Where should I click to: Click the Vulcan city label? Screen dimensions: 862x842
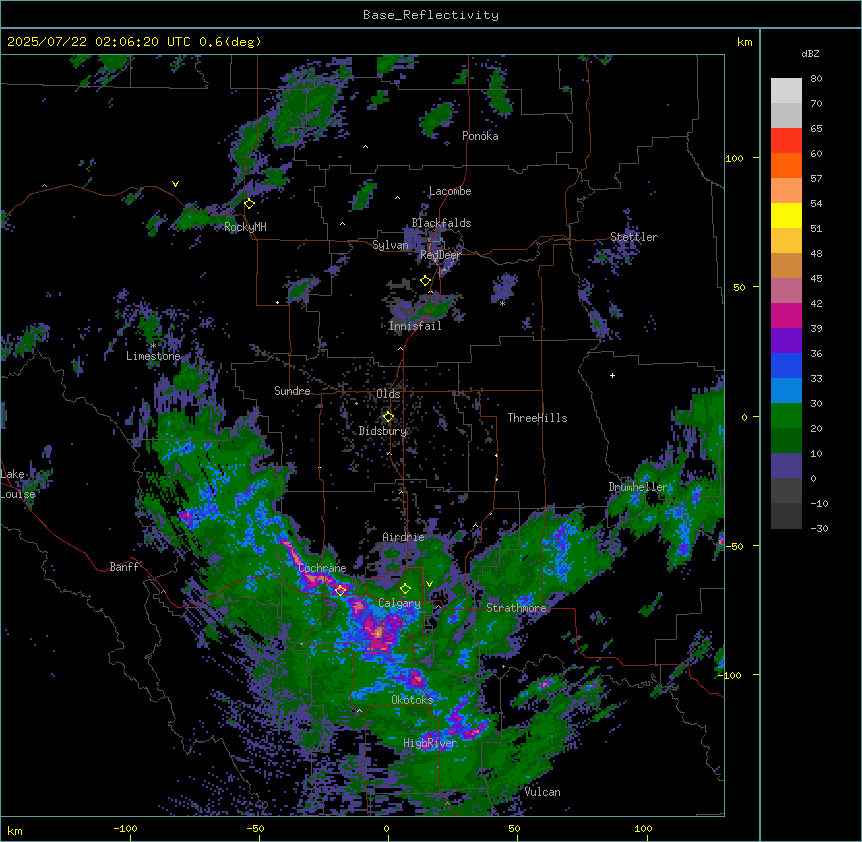(x=543, y=792)
